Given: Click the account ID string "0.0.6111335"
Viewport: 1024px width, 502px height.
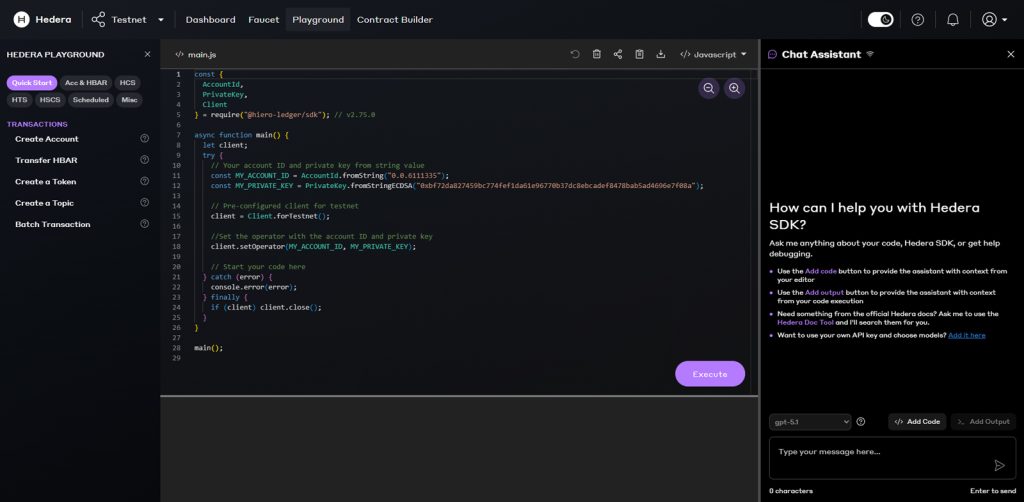Looking at the screenshot, I should (x=415, y=176).
